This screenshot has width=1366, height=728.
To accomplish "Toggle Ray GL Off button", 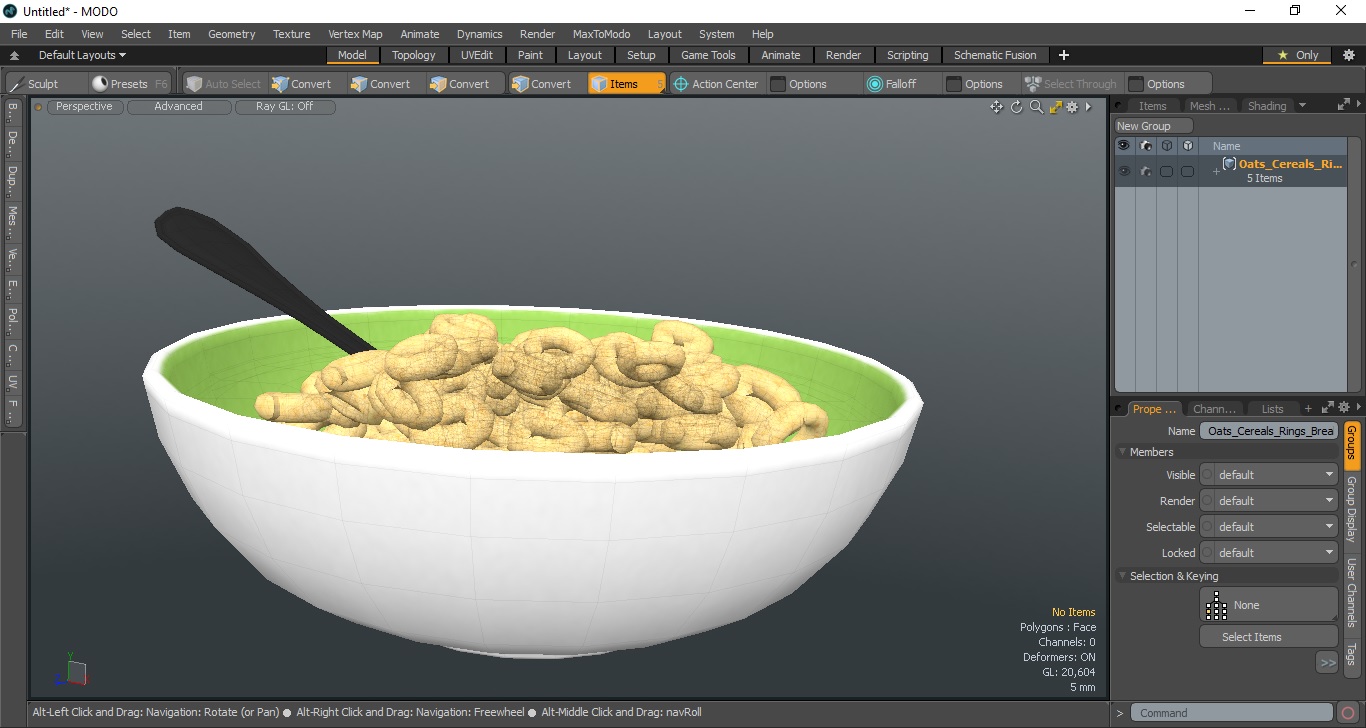I will (x=285, y=106).
